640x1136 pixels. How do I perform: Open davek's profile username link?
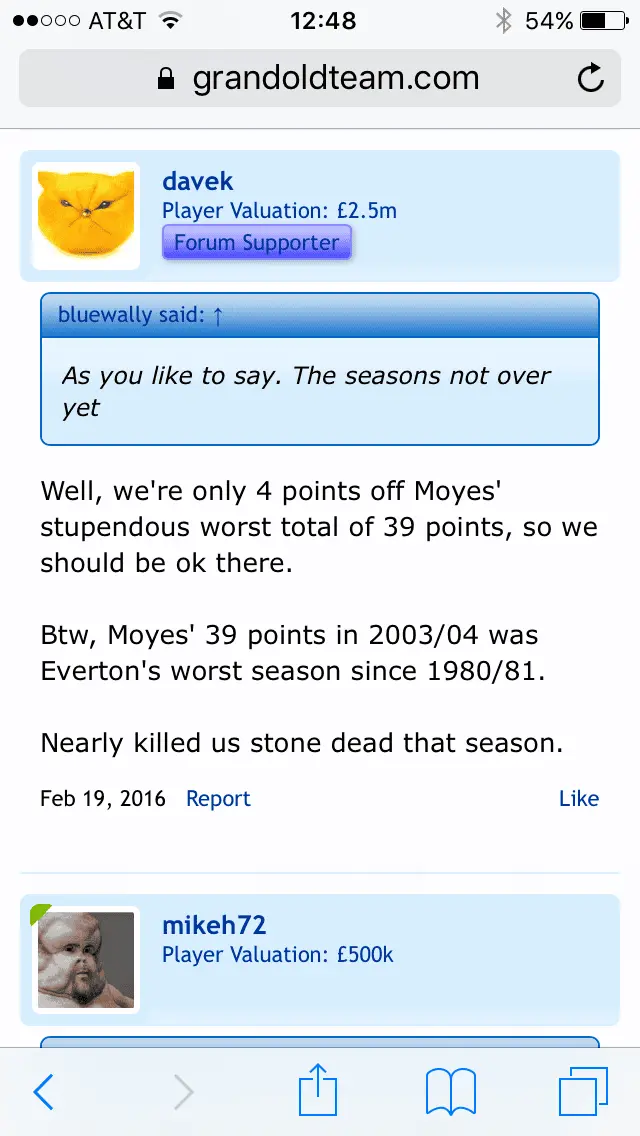pos(198,181)
